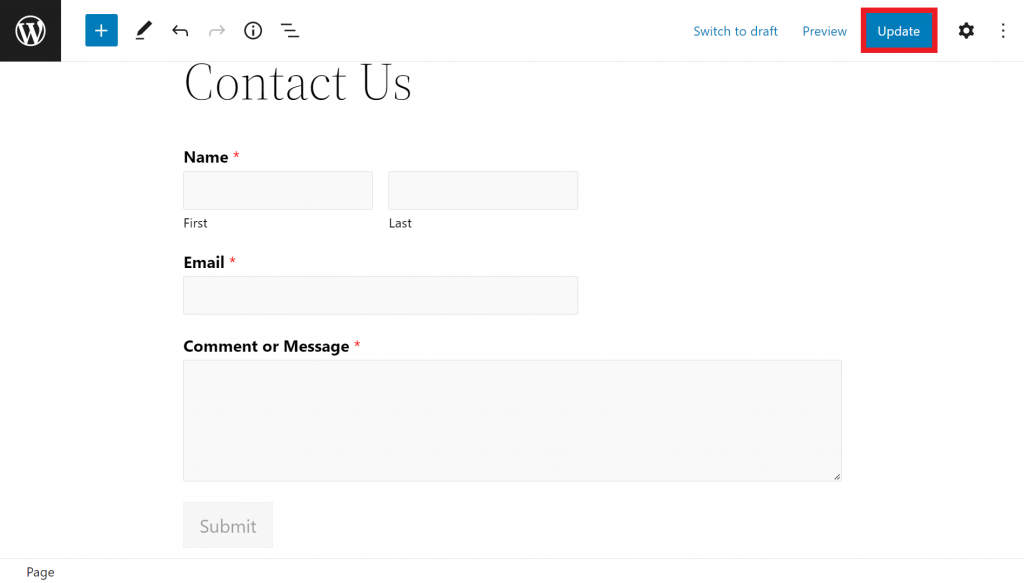Click the WordPress logo to exit the editor
The height and width of the screenshot is (583, 1024).
30,30
